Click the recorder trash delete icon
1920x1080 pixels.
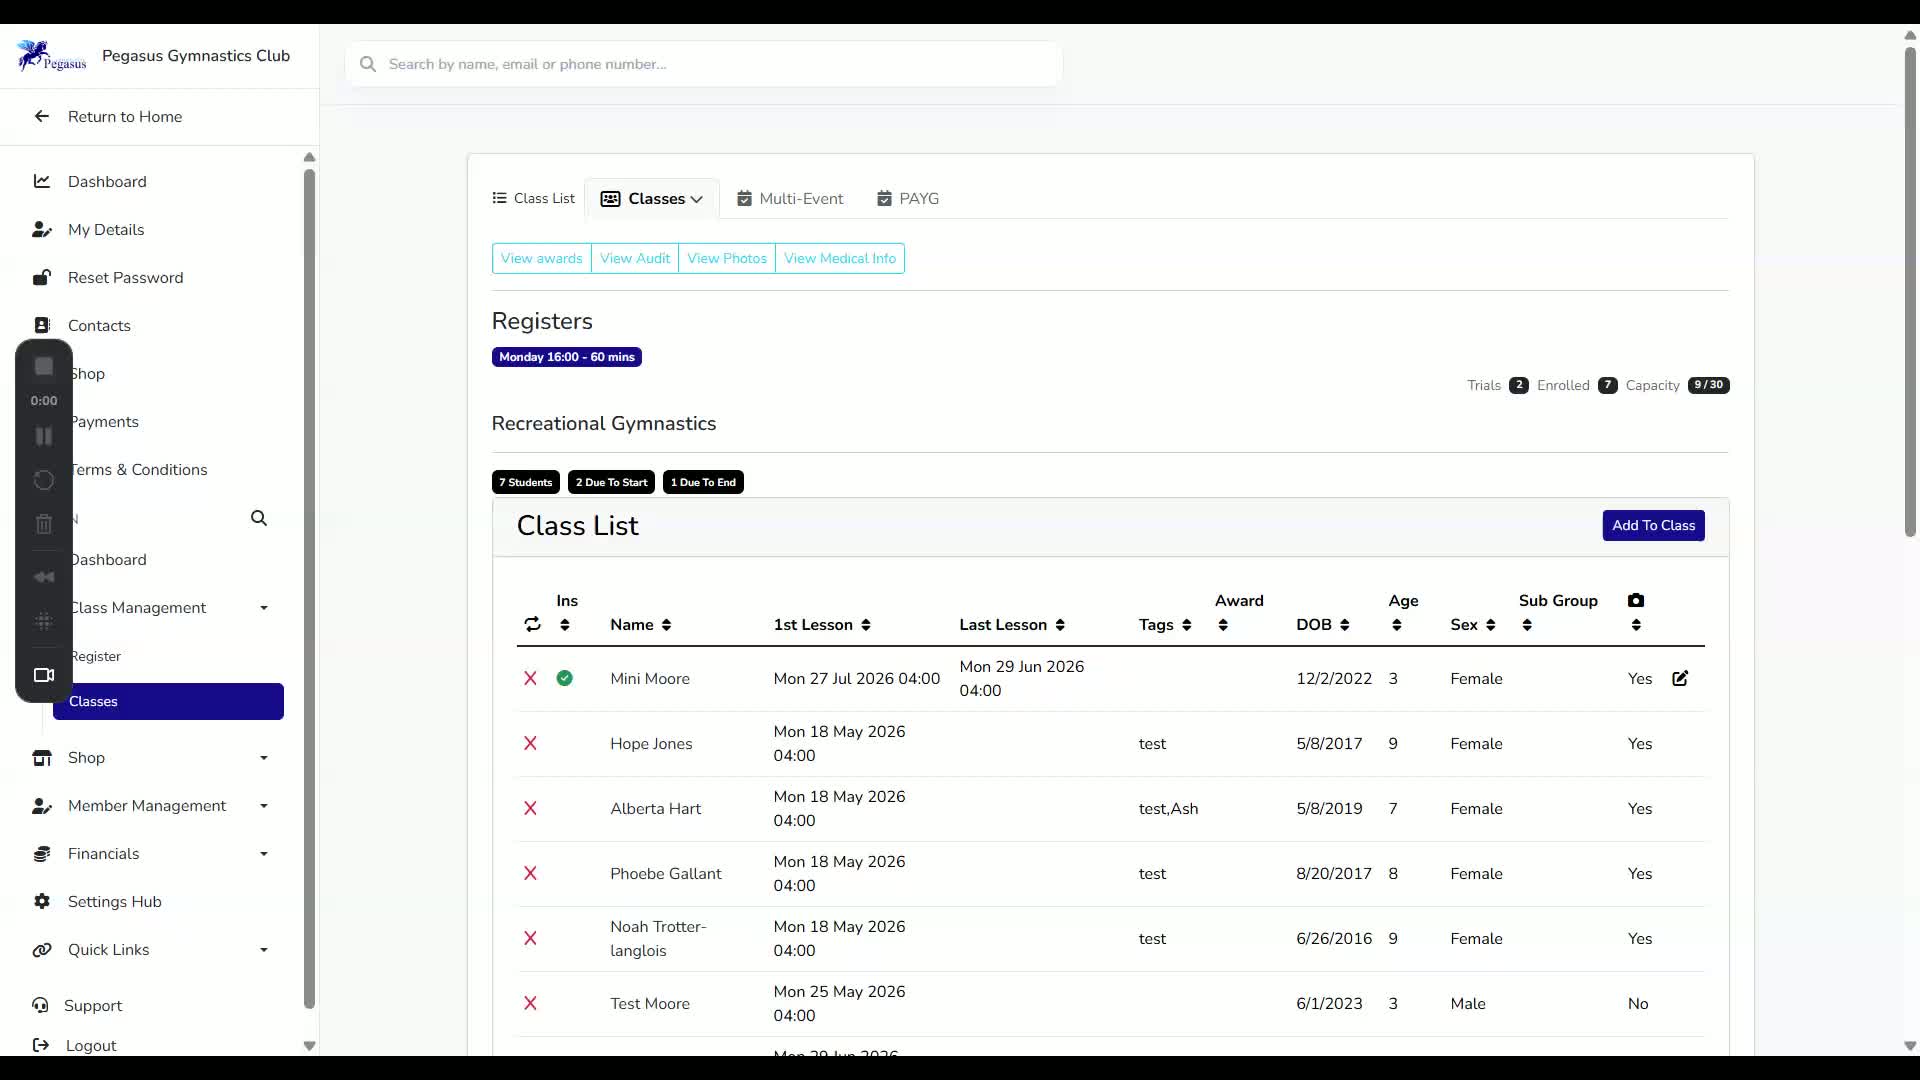coord(44,524)
